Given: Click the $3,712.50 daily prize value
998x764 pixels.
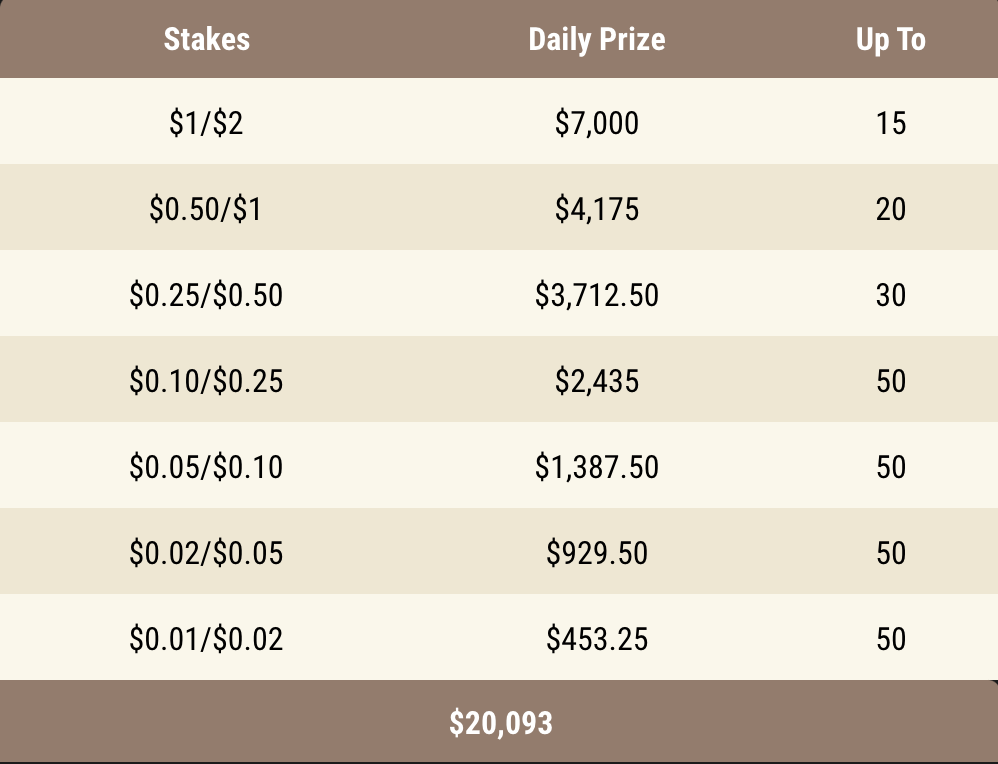Looking at the screenshot, I should pos(596,295).
